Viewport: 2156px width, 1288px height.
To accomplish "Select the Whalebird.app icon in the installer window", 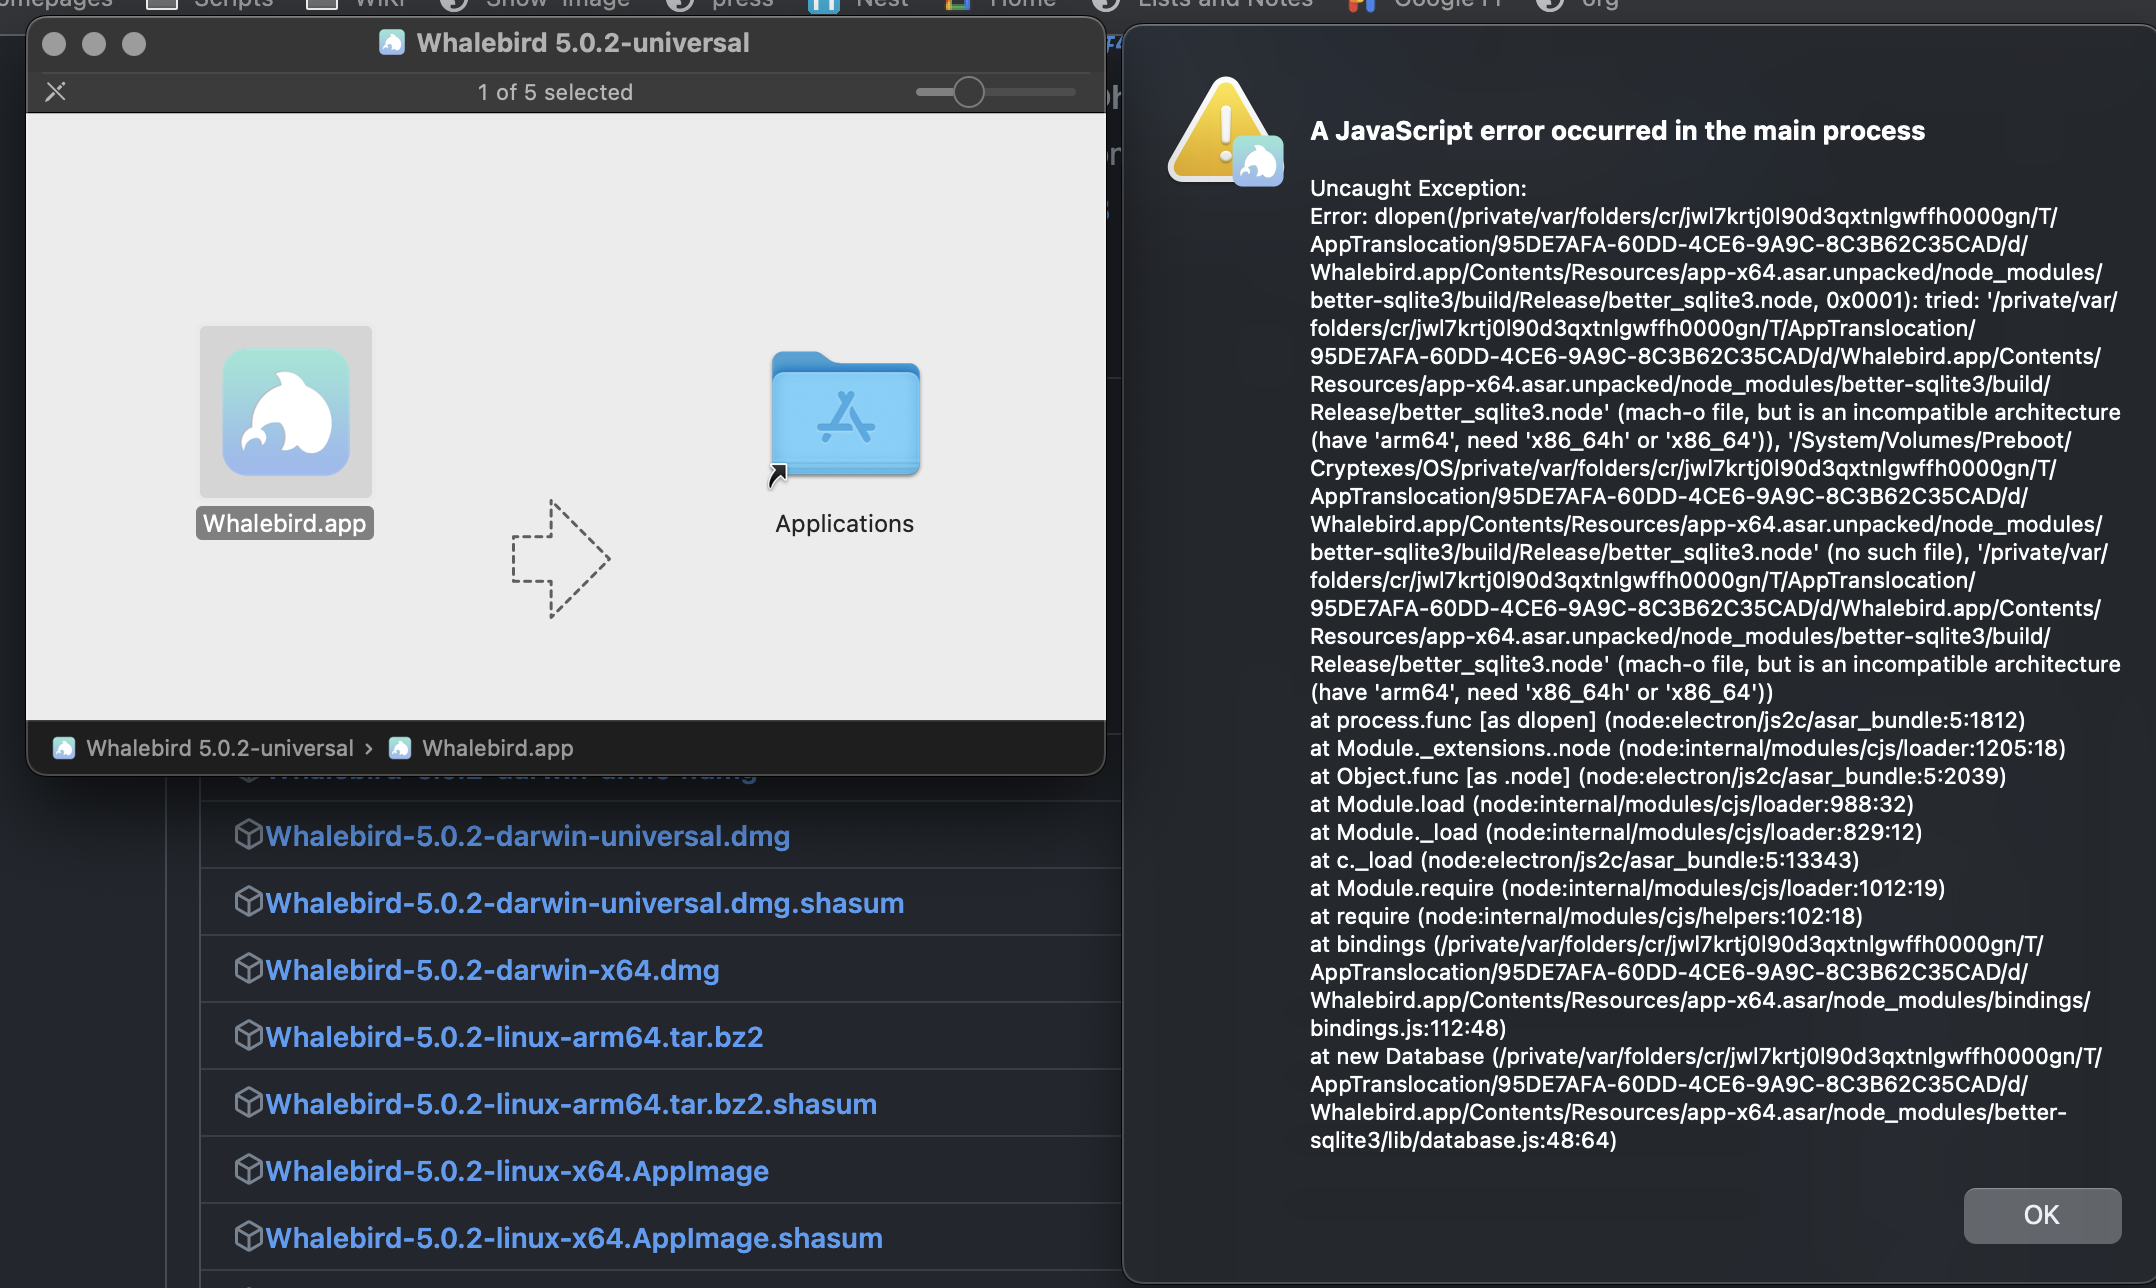I will (x=285, y=411).
